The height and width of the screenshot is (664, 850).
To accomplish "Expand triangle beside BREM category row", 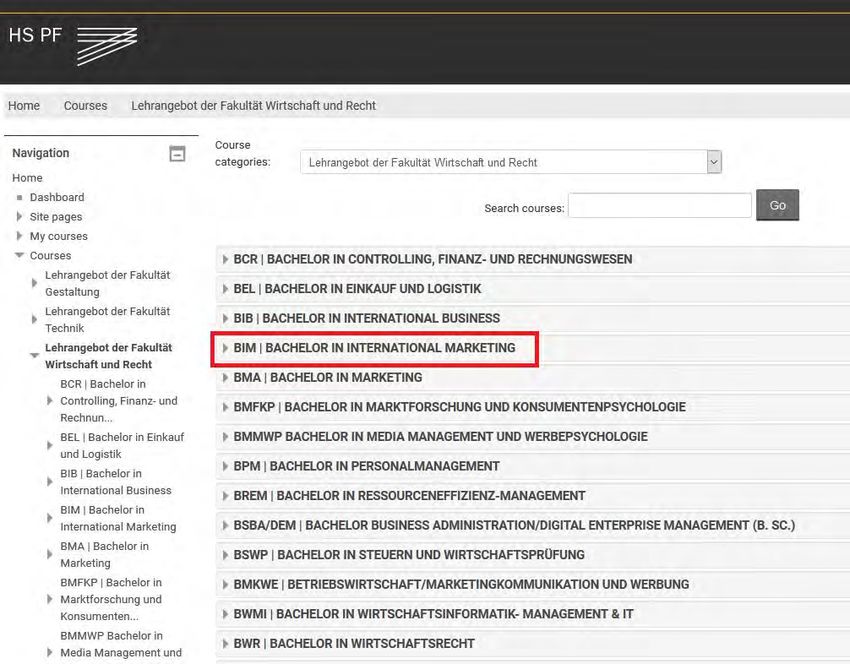I will [225, 495].
